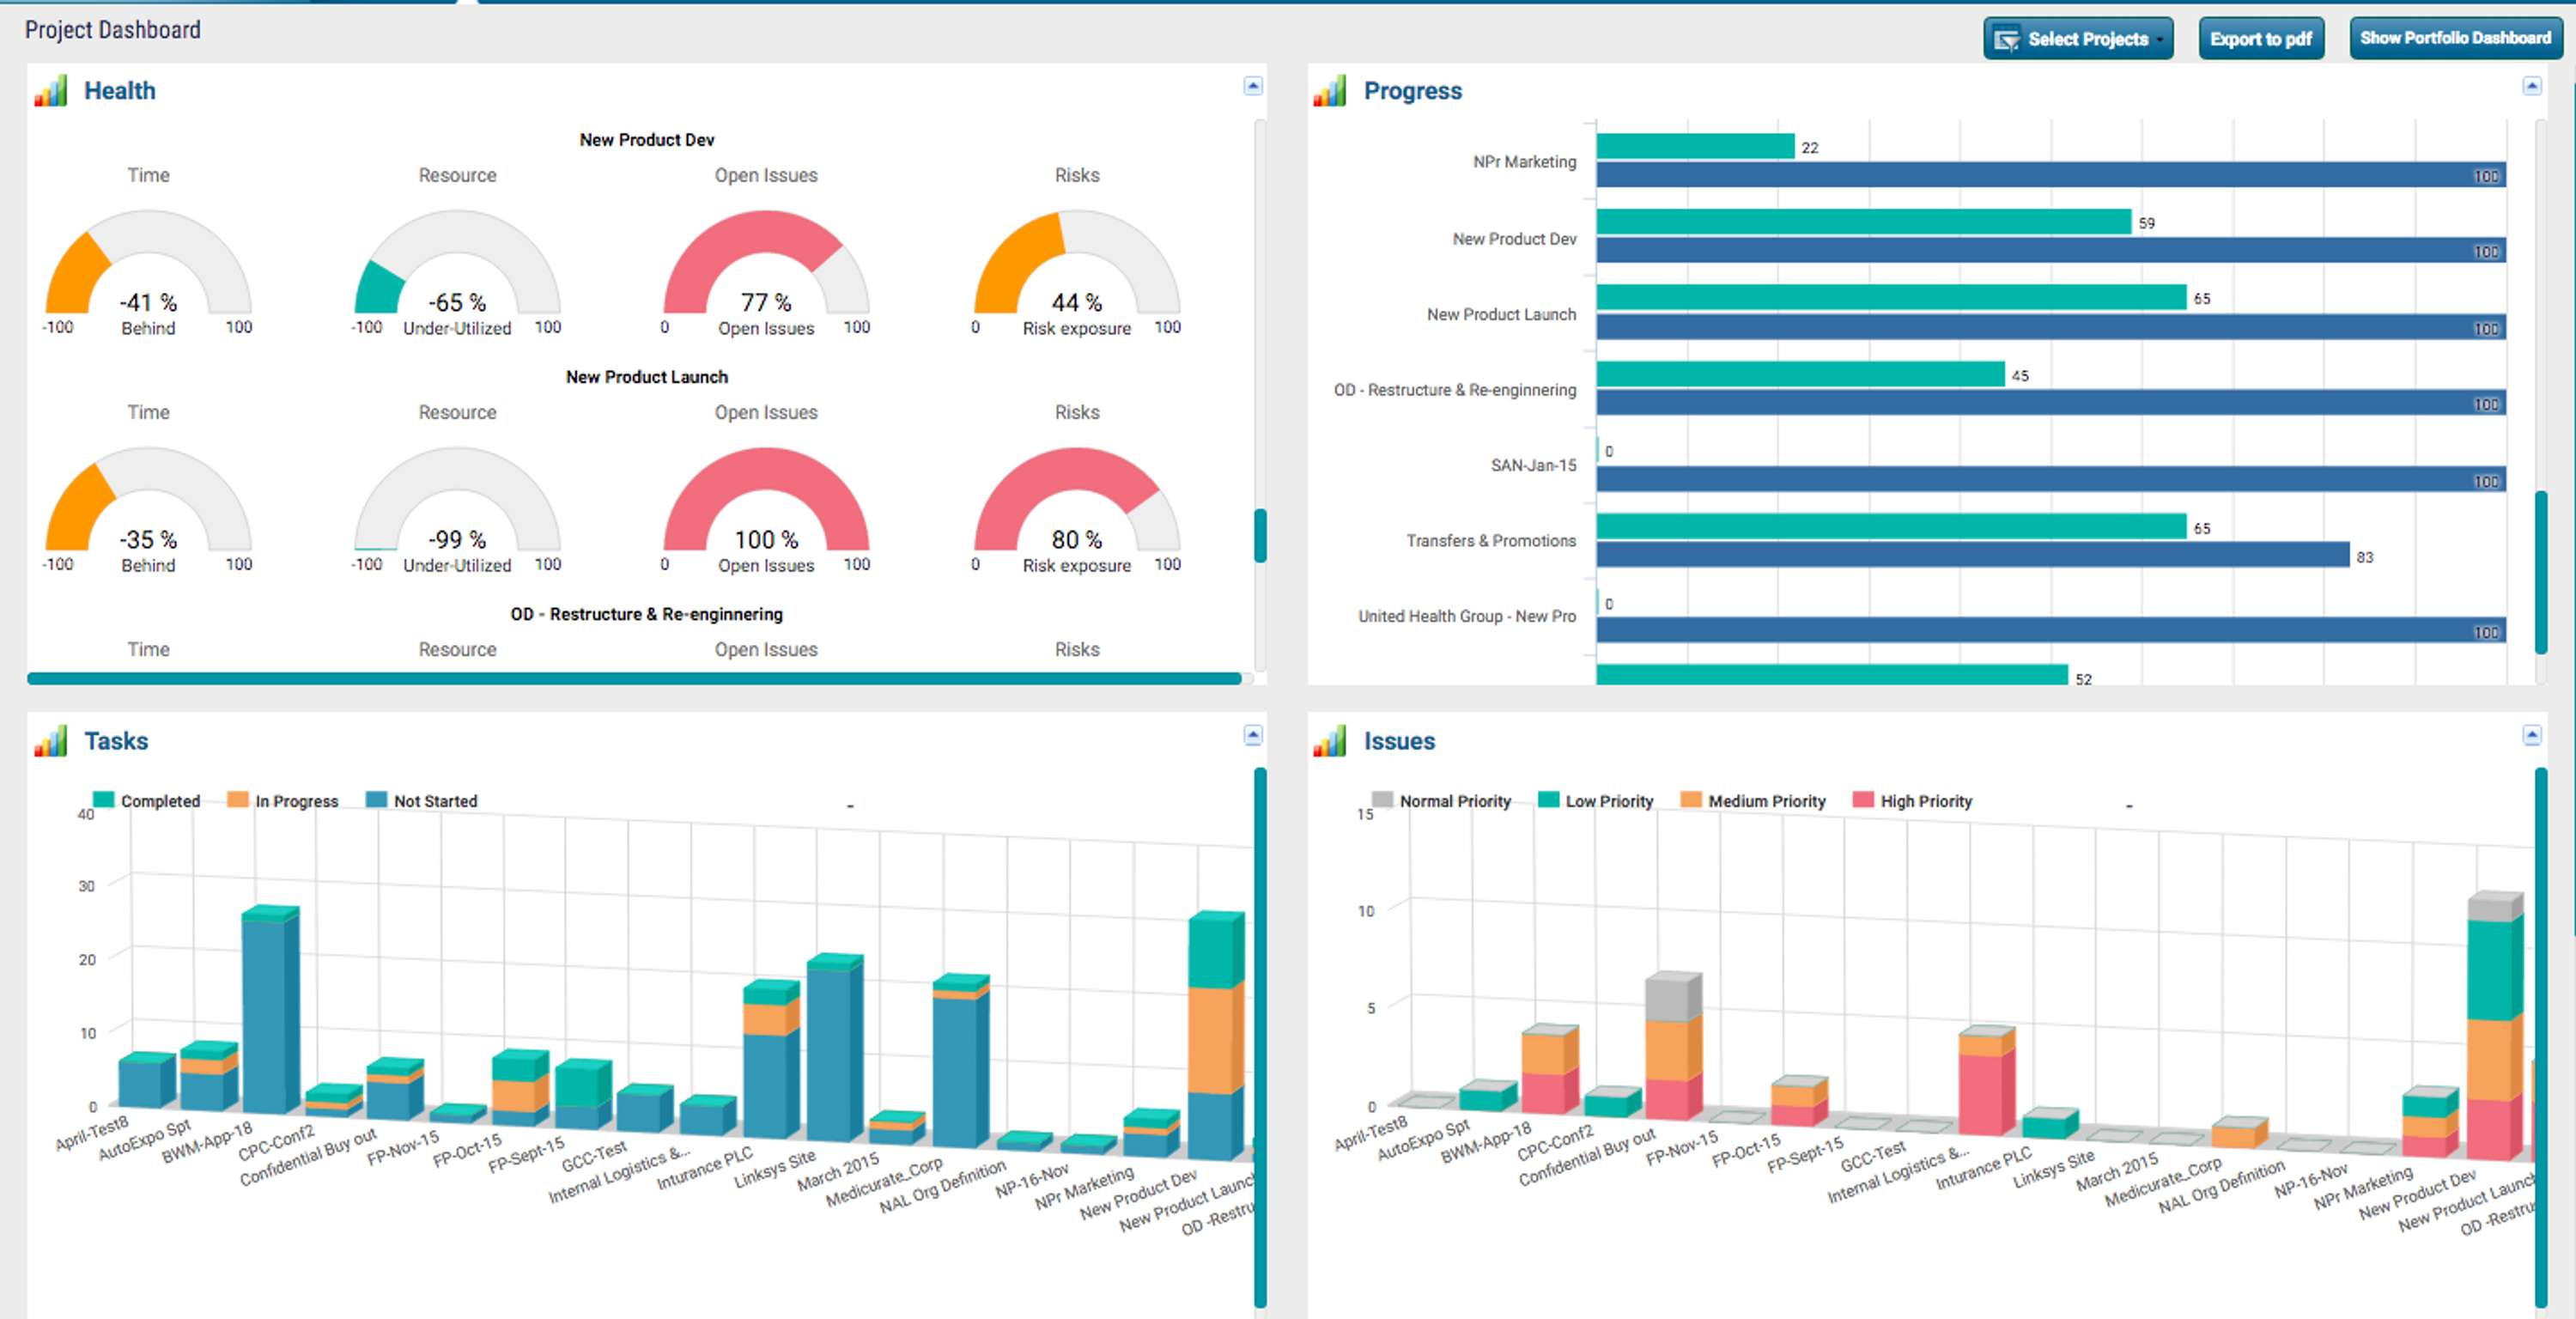This screenshot has width=2576, height=1319.
Task: Collapse the Health panel
Action: (1252, 86)
